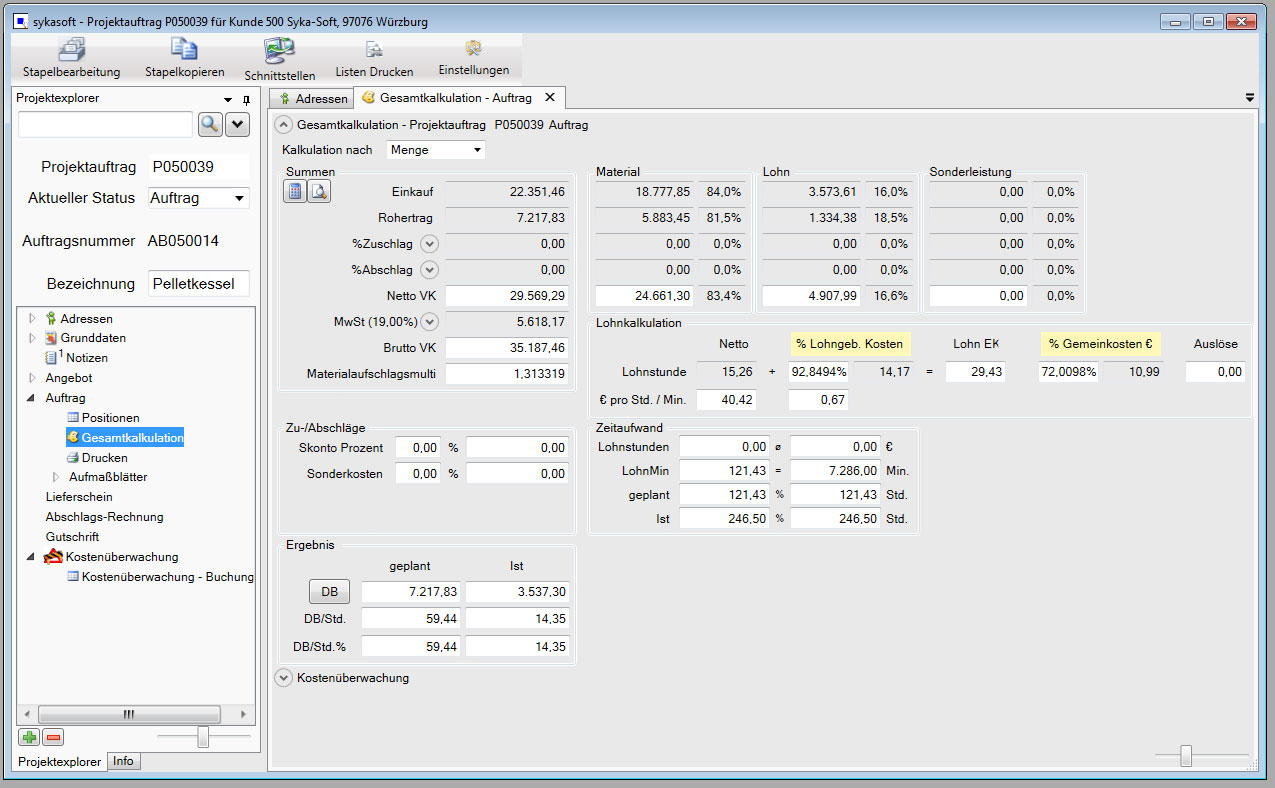Click the DB button in Ergebnis
The width and height of the screenshot is (1275, 788).
328,592
